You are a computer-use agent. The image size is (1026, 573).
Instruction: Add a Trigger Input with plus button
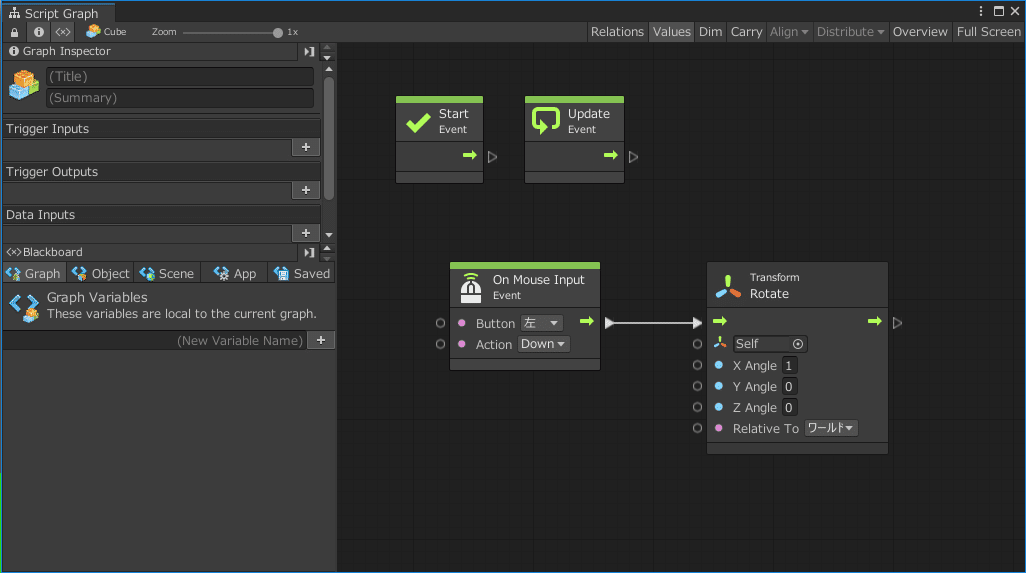(306, 147)
